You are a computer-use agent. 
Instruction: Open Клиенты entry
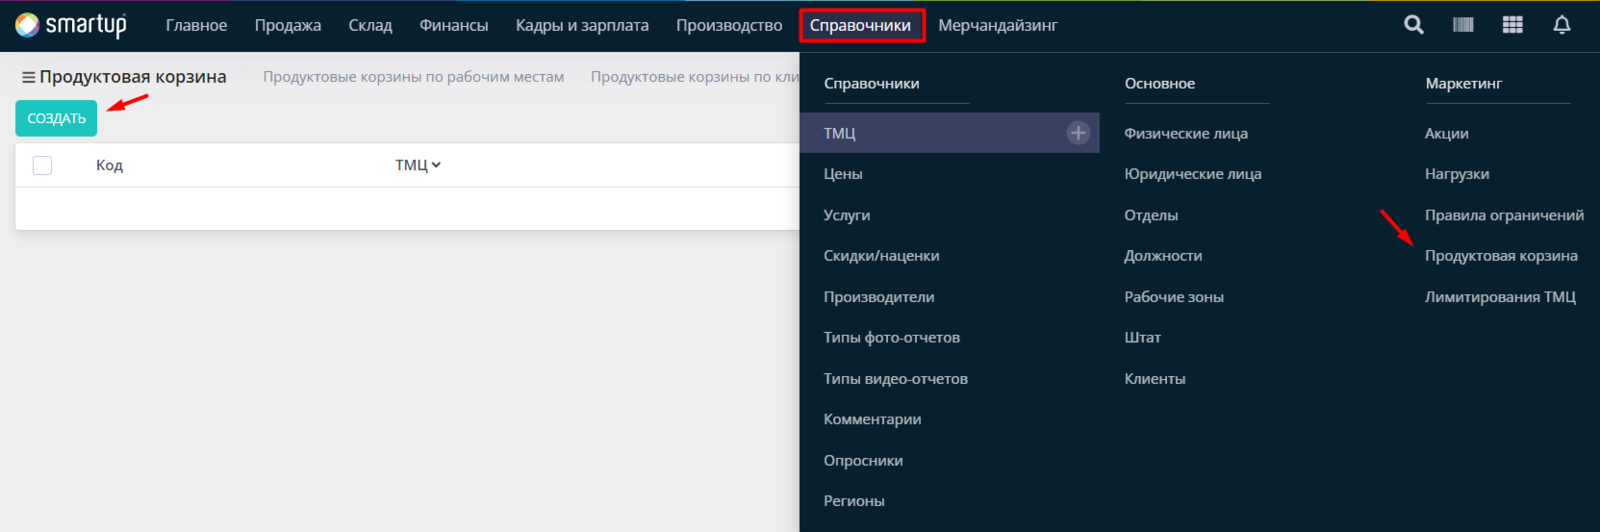(1155, 379)
